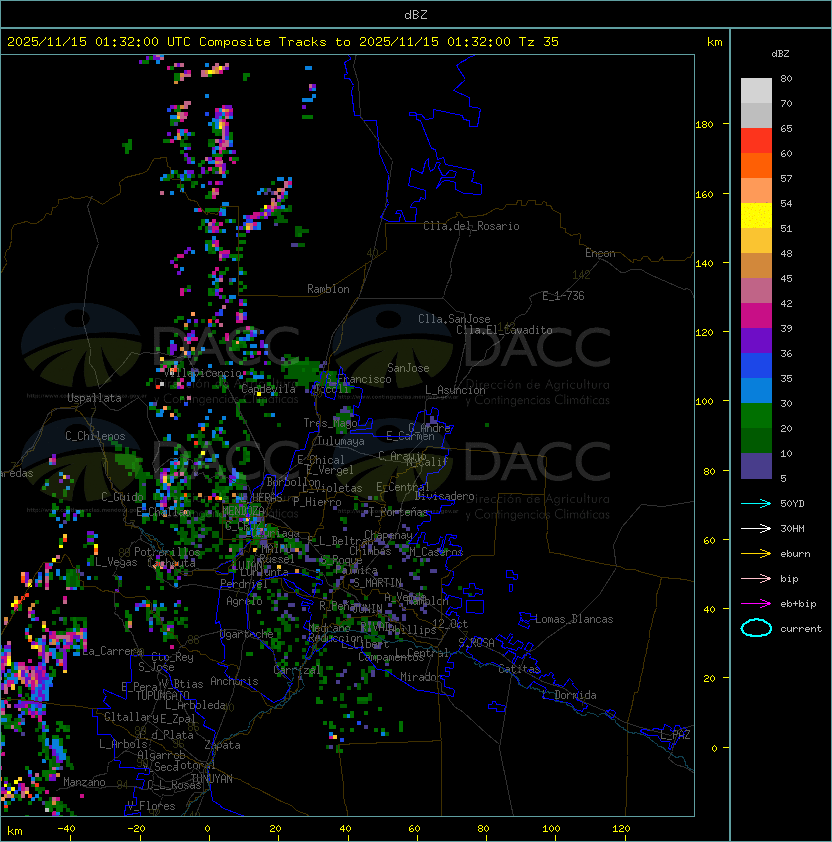Click the Gltallary place label
This screenshot has width=832, height=842.
pos(131,717)
